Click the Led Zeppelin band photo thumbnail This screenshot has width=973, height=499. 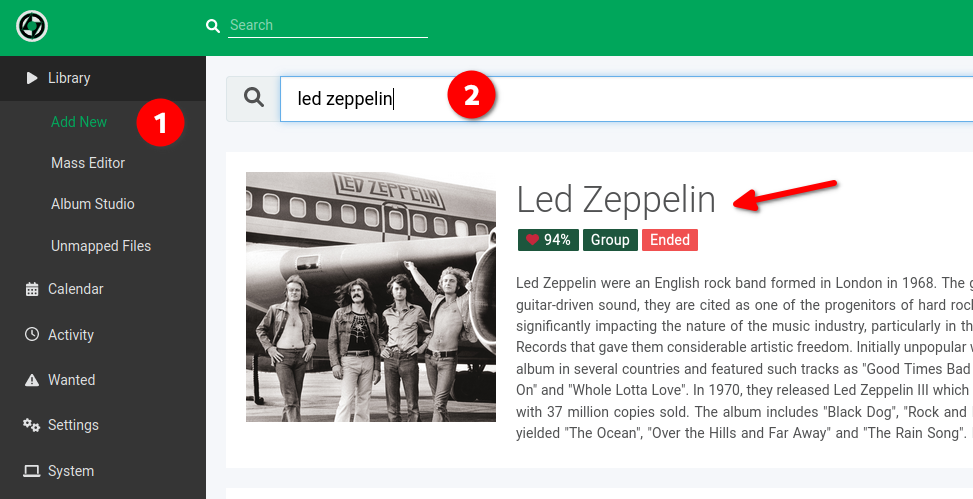tap(371, 297)
